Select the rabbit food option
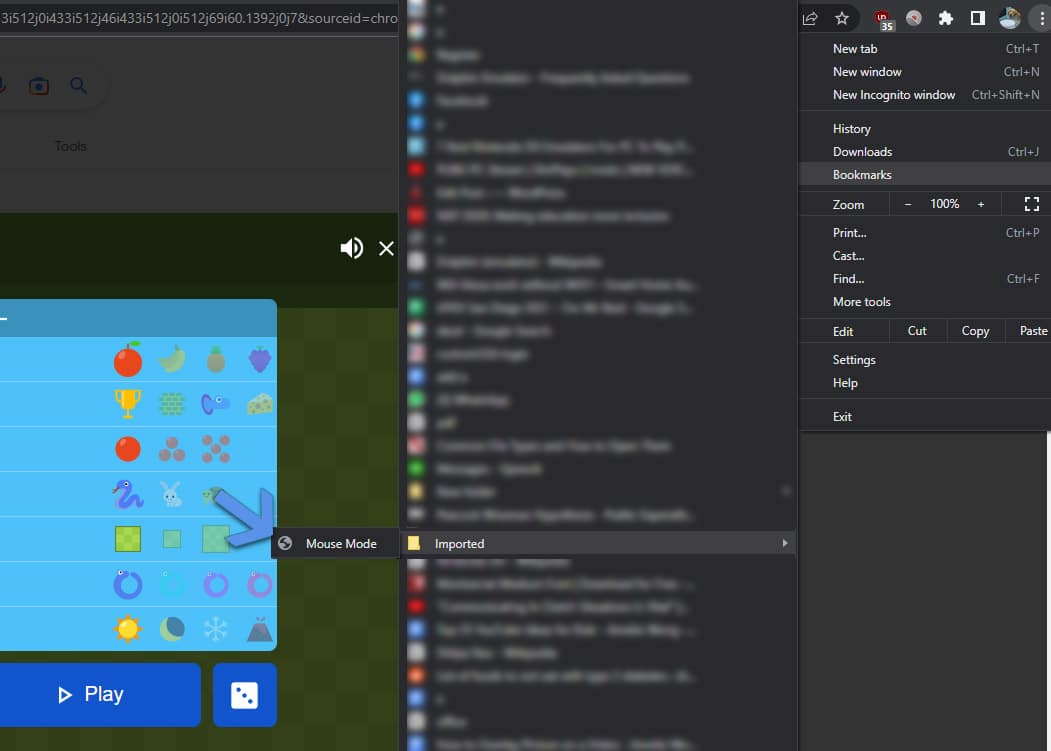Viewport: 1051px width, 751px height. (172, 494)
